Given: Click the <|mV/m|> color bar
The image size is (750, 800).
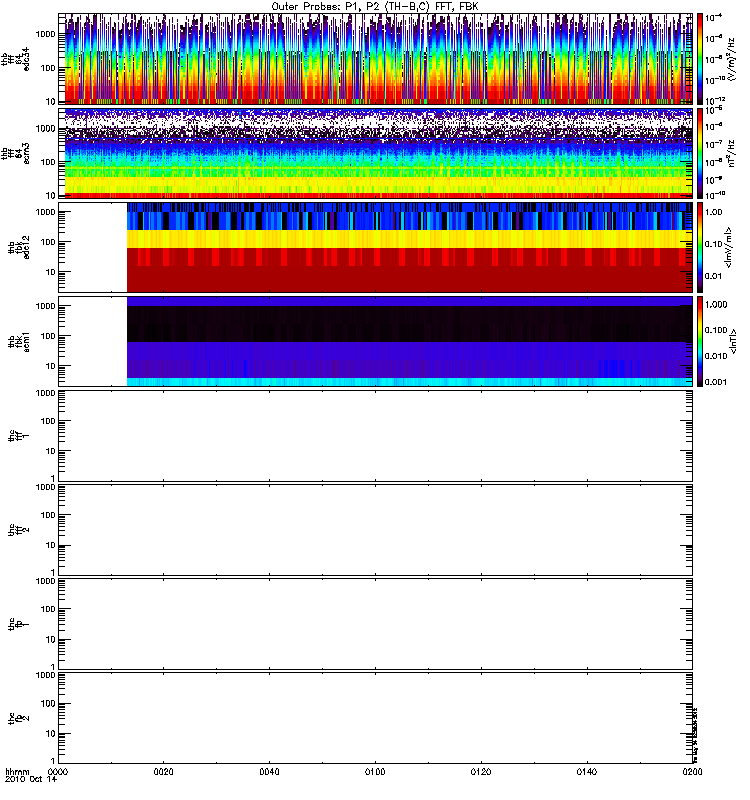Looking at the screenshot, I should click(x=700, y=247).
